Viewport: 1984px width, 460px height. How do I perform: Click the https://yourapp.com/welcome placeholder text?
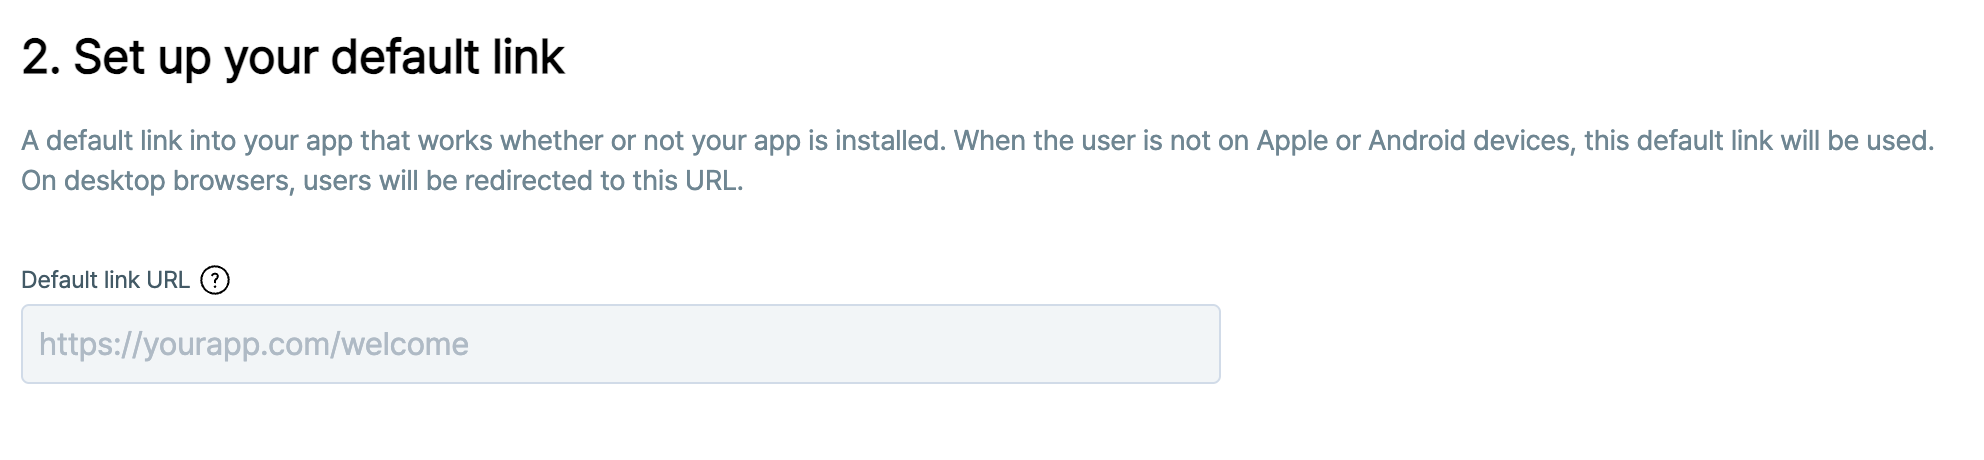(x=254, y=344)
